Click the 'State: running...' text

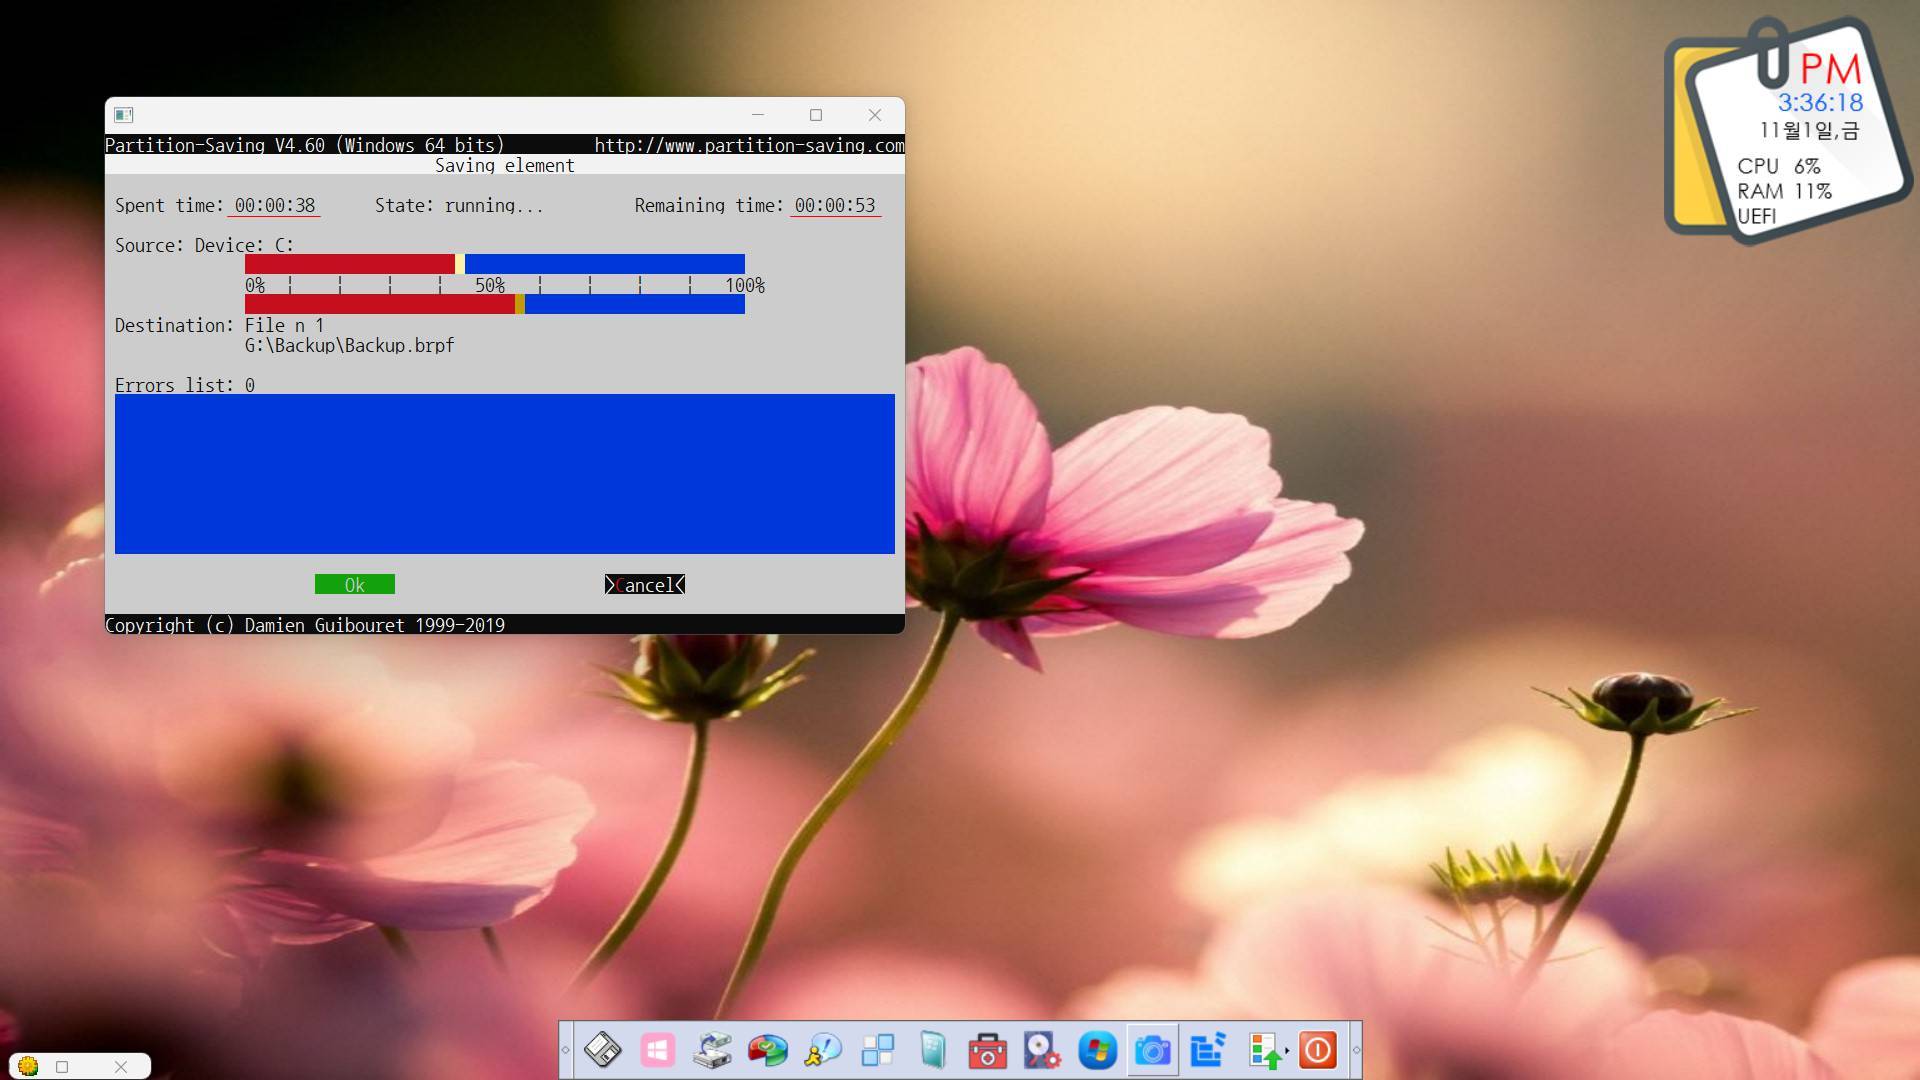[459, 205]
